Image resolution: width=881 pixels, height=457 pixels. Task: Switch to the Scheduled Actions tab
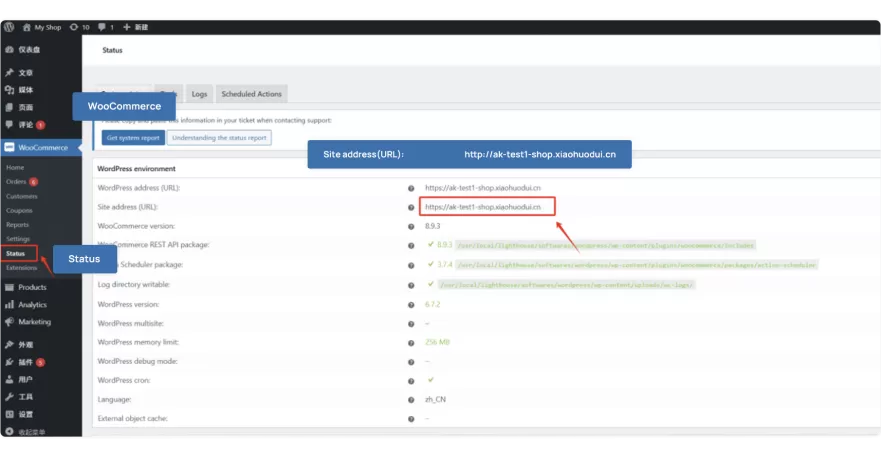pyautogui.click(x=252, y=94)
